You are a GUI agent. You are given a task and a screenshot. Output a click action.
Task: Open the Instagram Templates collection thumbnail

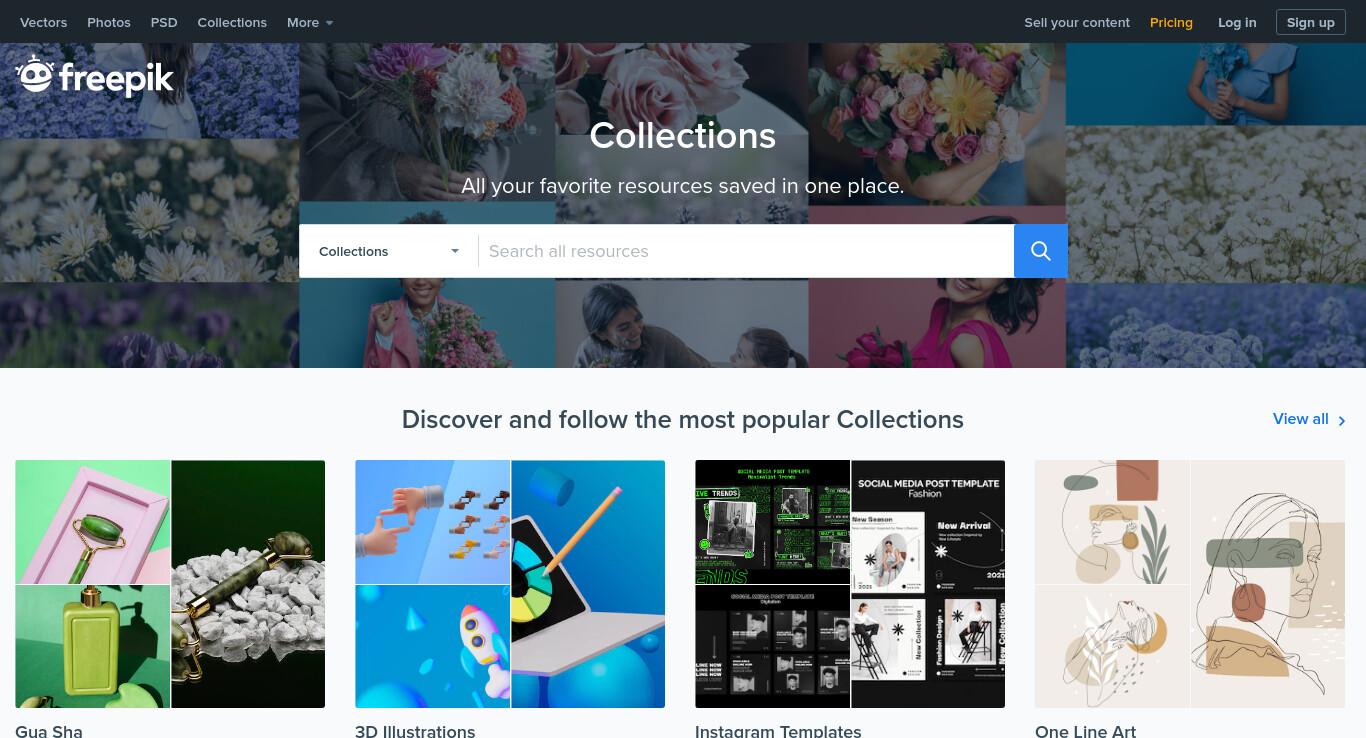[x=850, y=584]
